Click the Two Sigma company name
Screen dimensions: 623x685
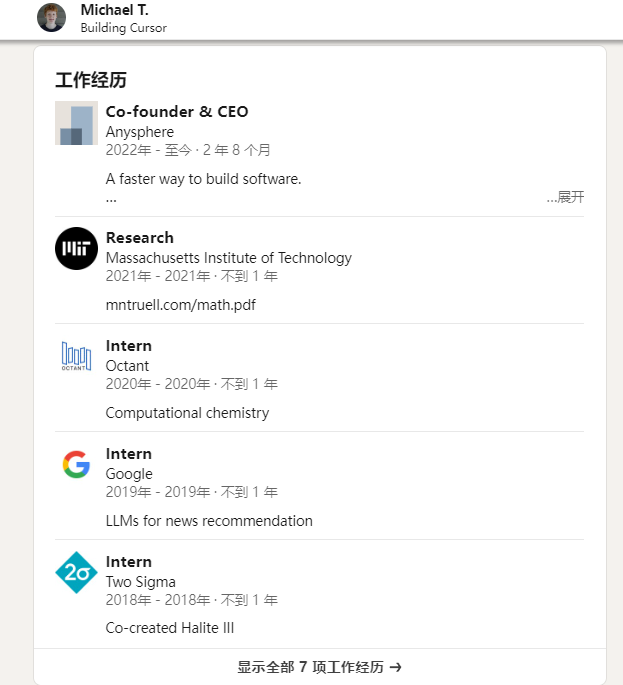point(141,581)
